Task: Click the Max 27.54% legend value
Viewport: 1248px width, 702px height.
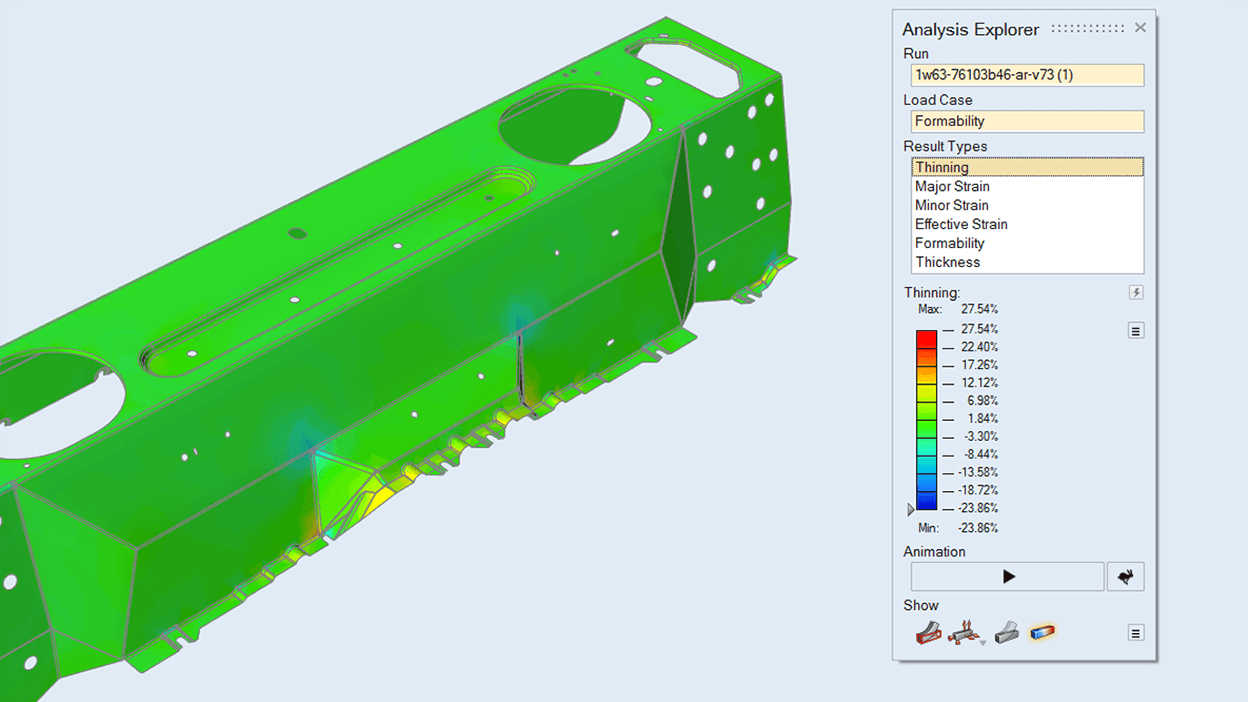Action: click(979, 309)
